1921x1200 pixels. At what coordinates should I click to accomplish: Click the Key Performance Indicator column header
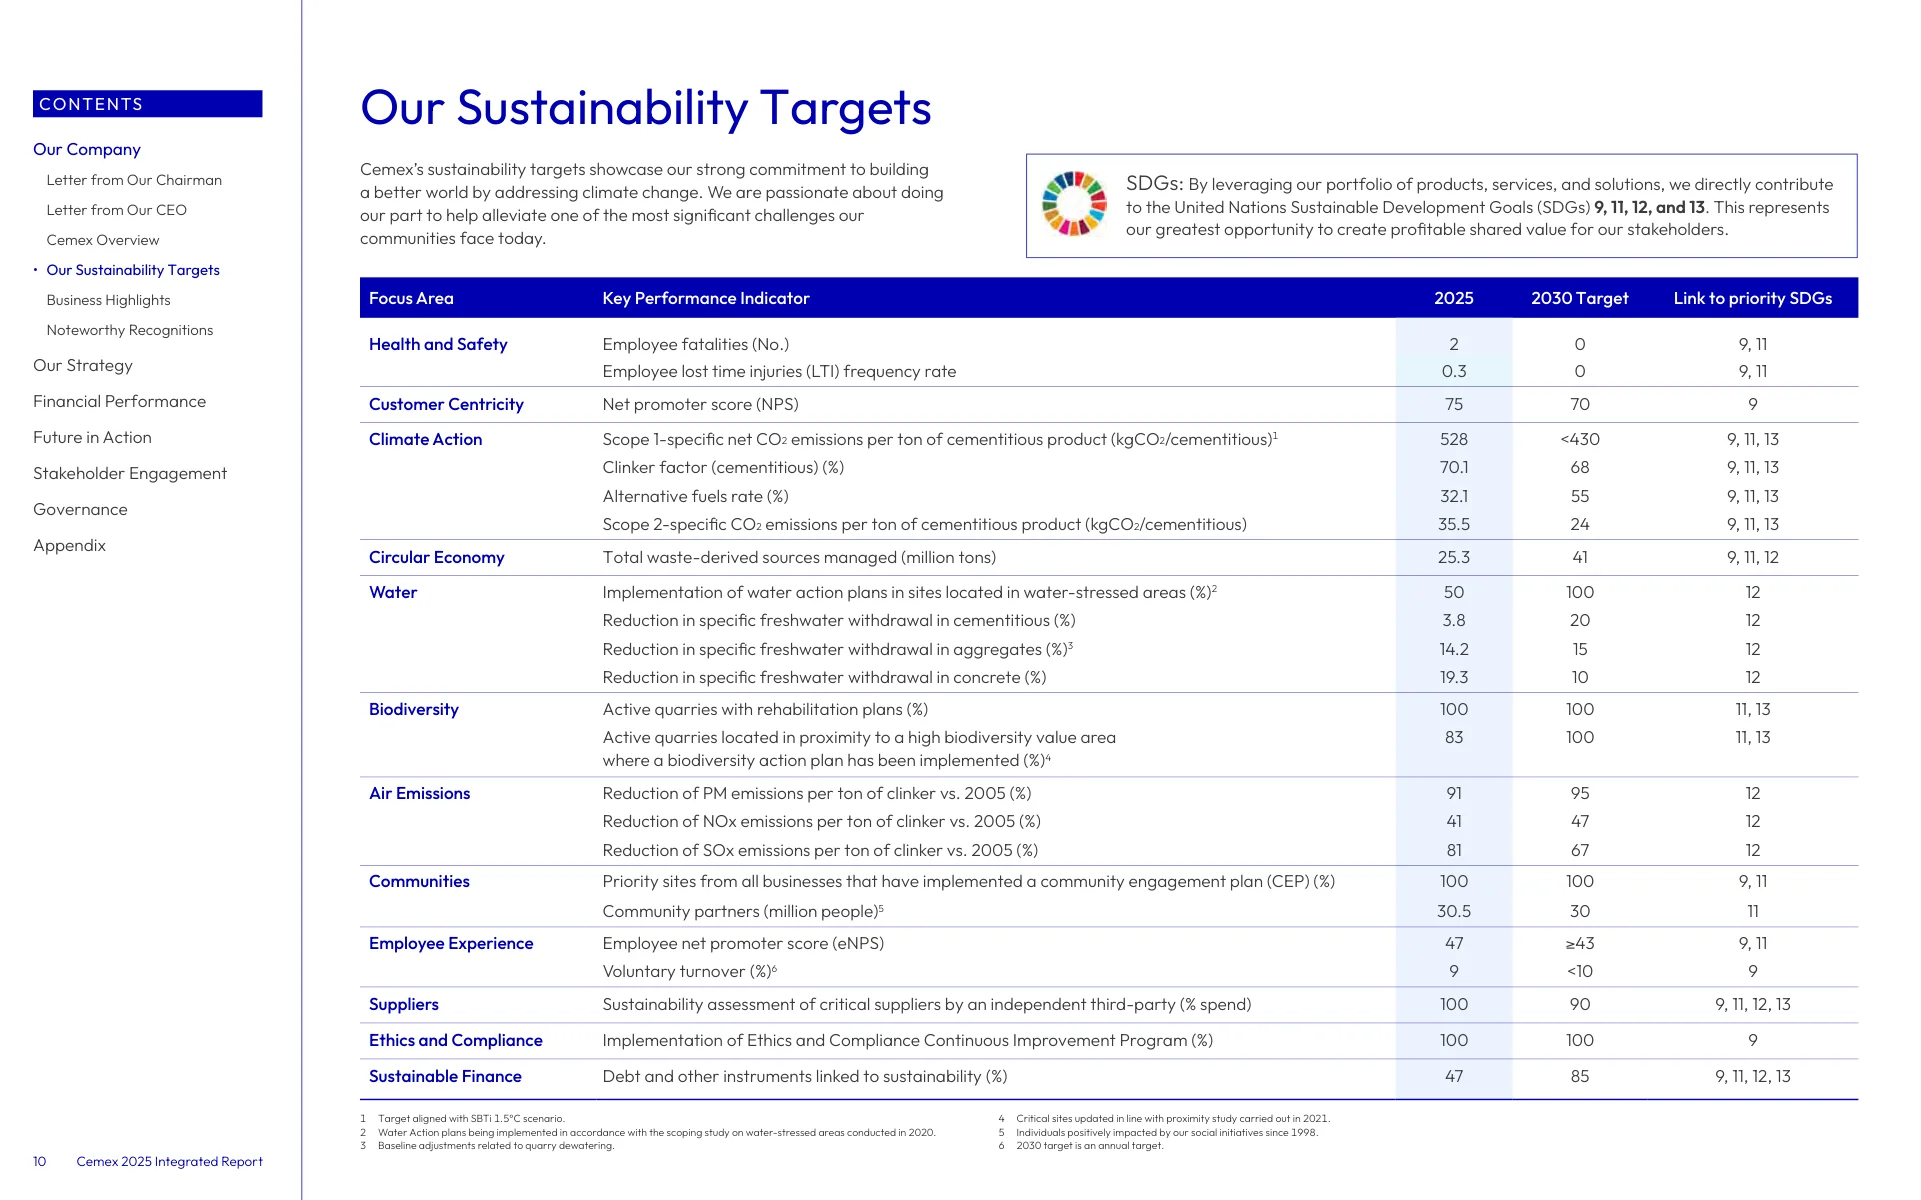coord(706,298)
